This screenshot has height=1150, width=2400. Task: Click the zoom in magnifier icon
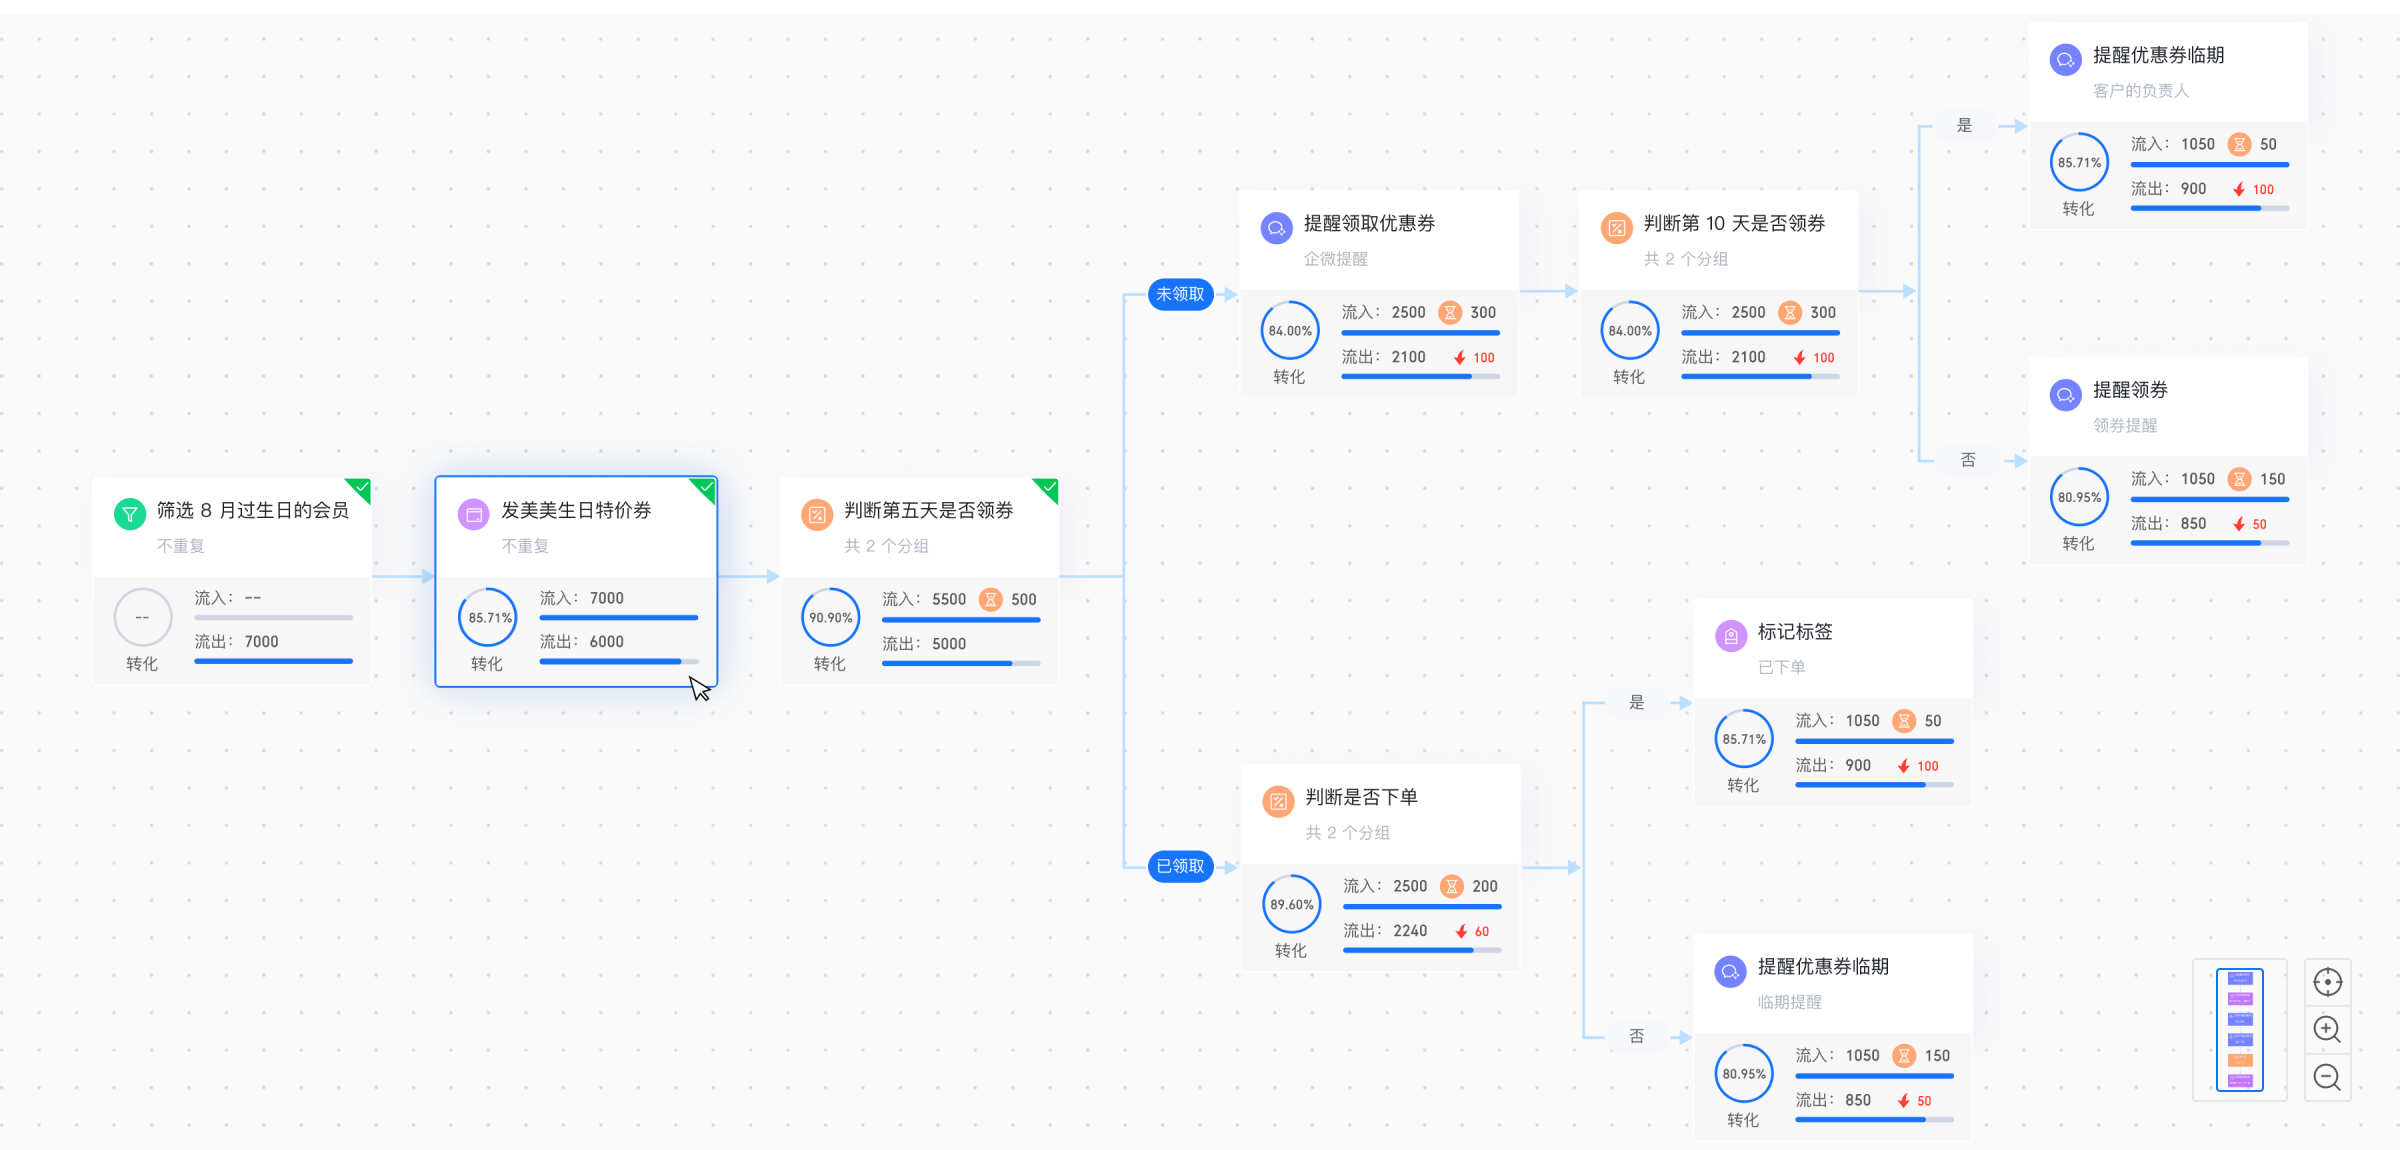[x=2327, y=1029]
